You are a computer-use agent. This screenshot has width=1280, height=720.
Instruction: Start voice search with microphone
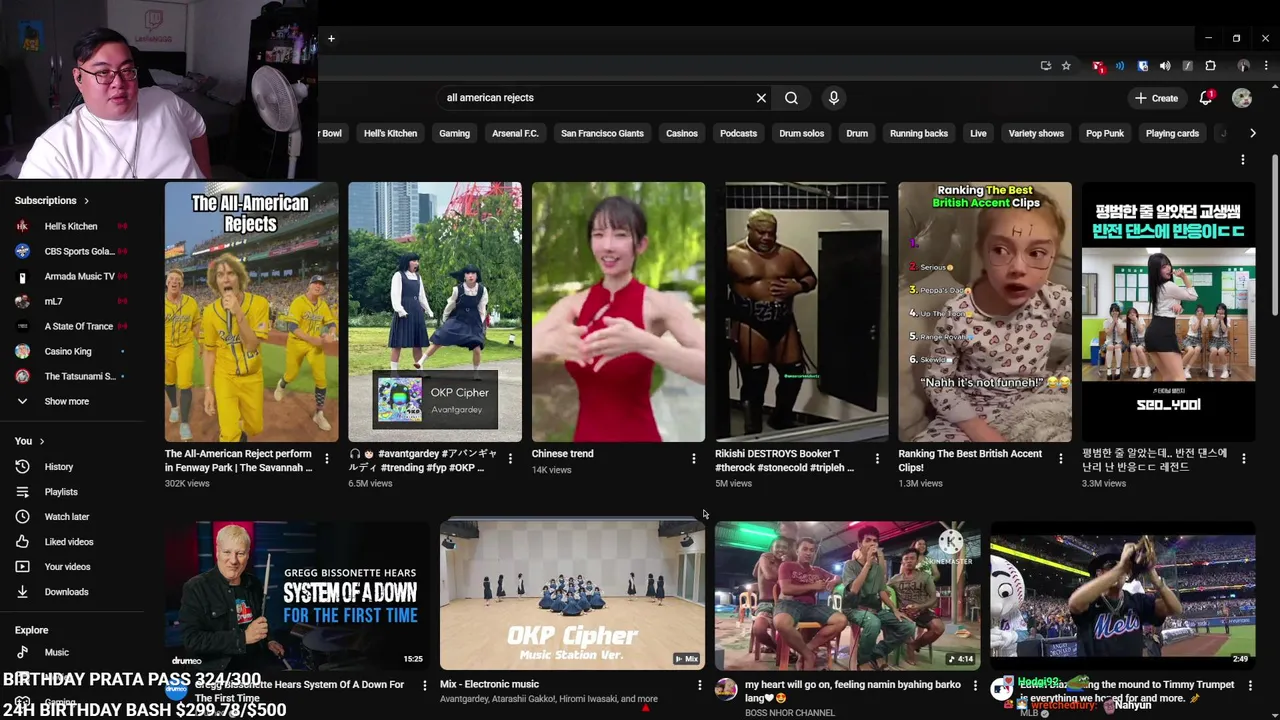coord(833,98)
